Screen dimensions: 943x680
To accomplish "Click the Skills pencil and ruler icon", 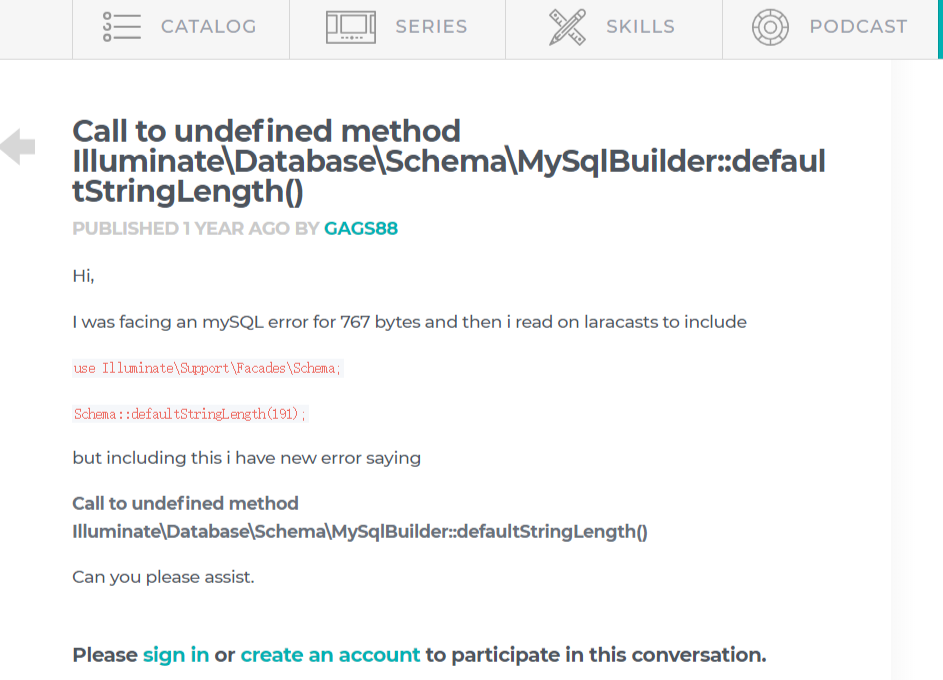I will tap(568, 27).
